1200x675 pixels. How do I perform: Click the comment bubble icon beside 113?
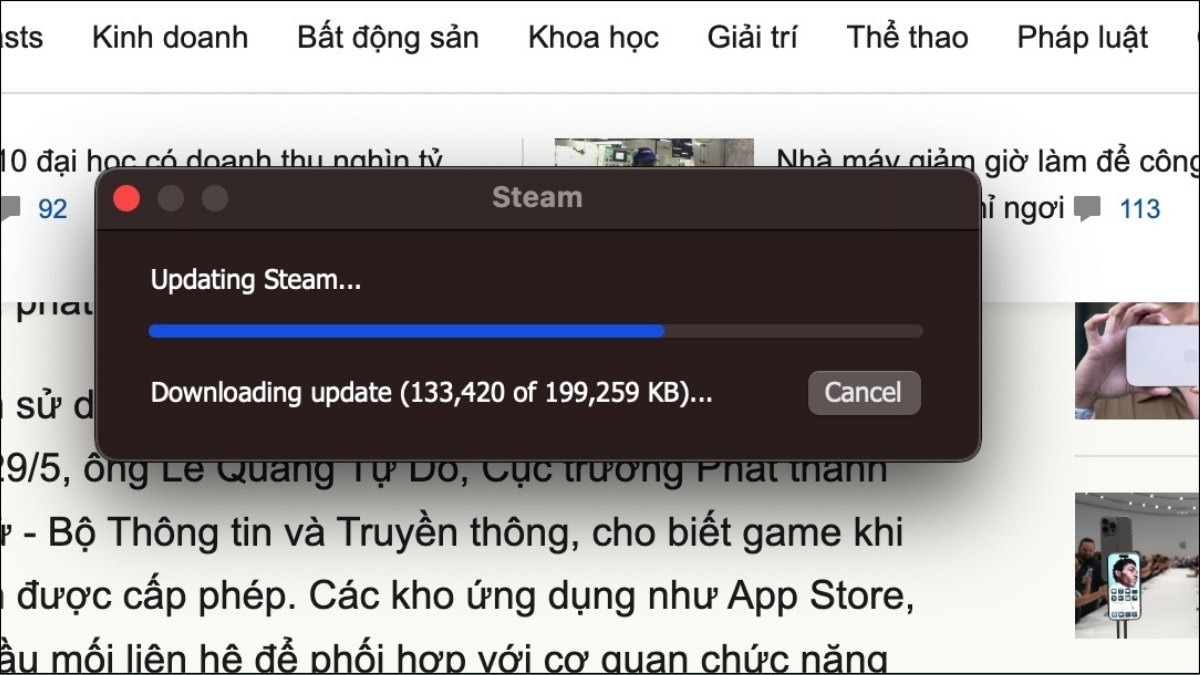point(1087,208)
